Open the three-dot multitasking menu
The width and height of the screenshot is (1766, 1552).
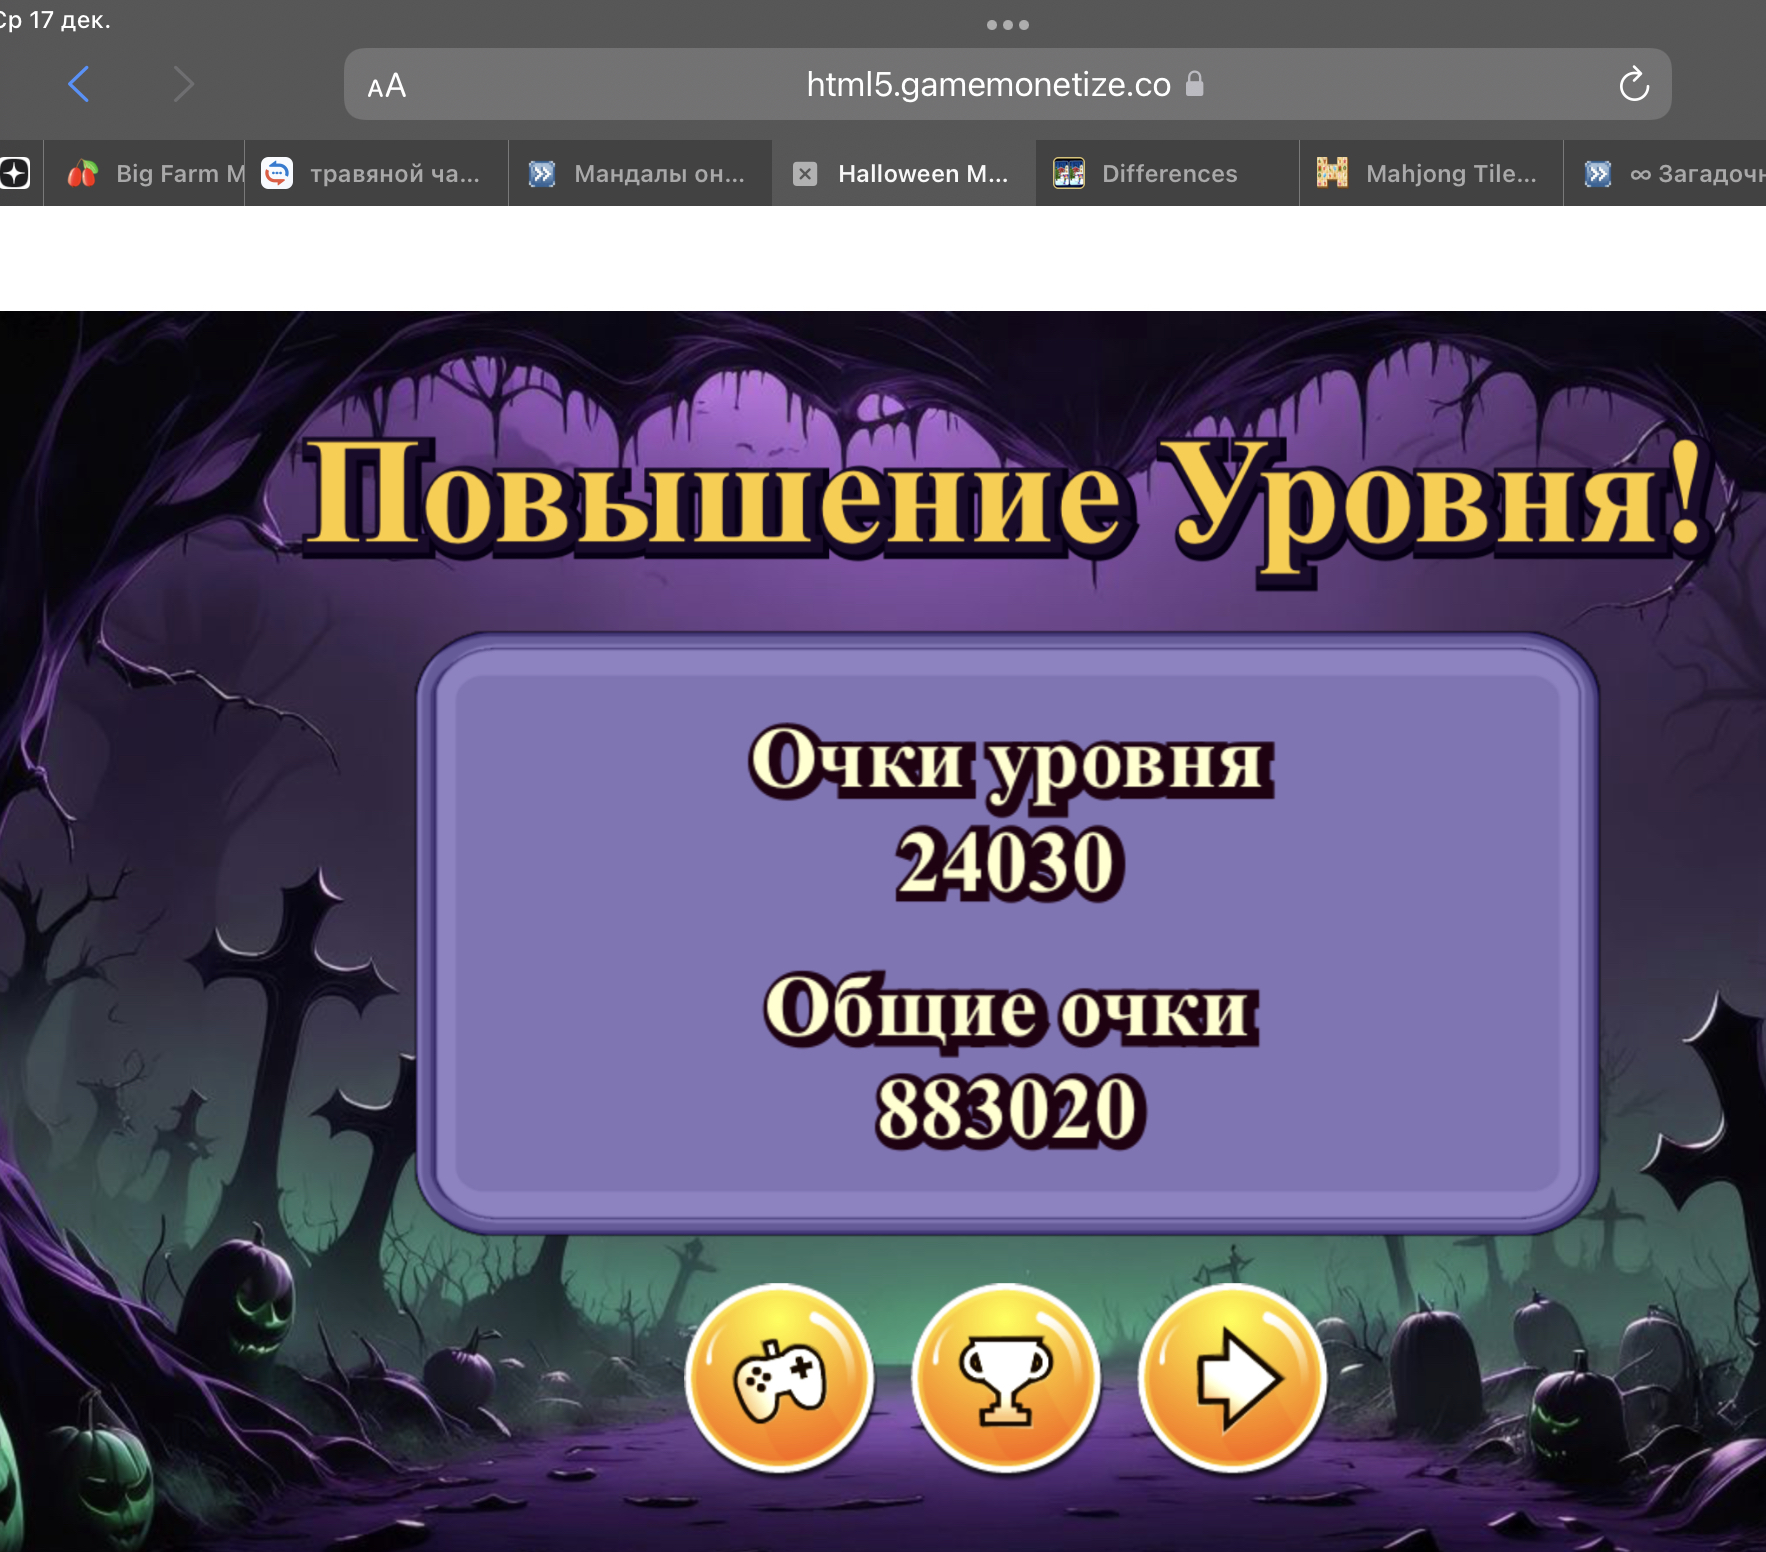(x=1007, y=25)
